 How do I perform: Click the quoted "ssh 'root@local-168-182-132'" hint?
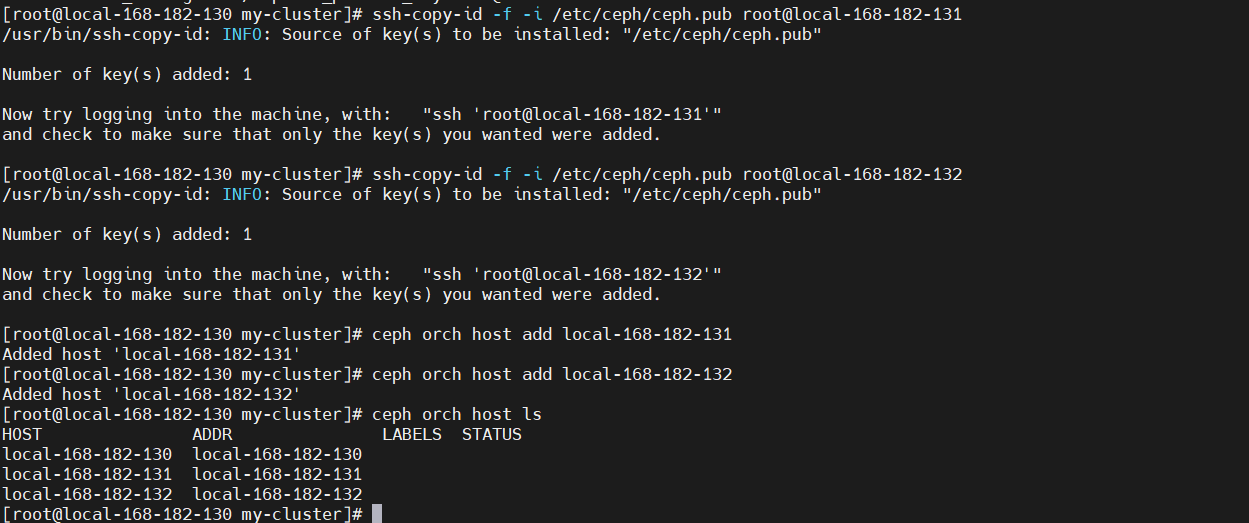pos(571,274)
